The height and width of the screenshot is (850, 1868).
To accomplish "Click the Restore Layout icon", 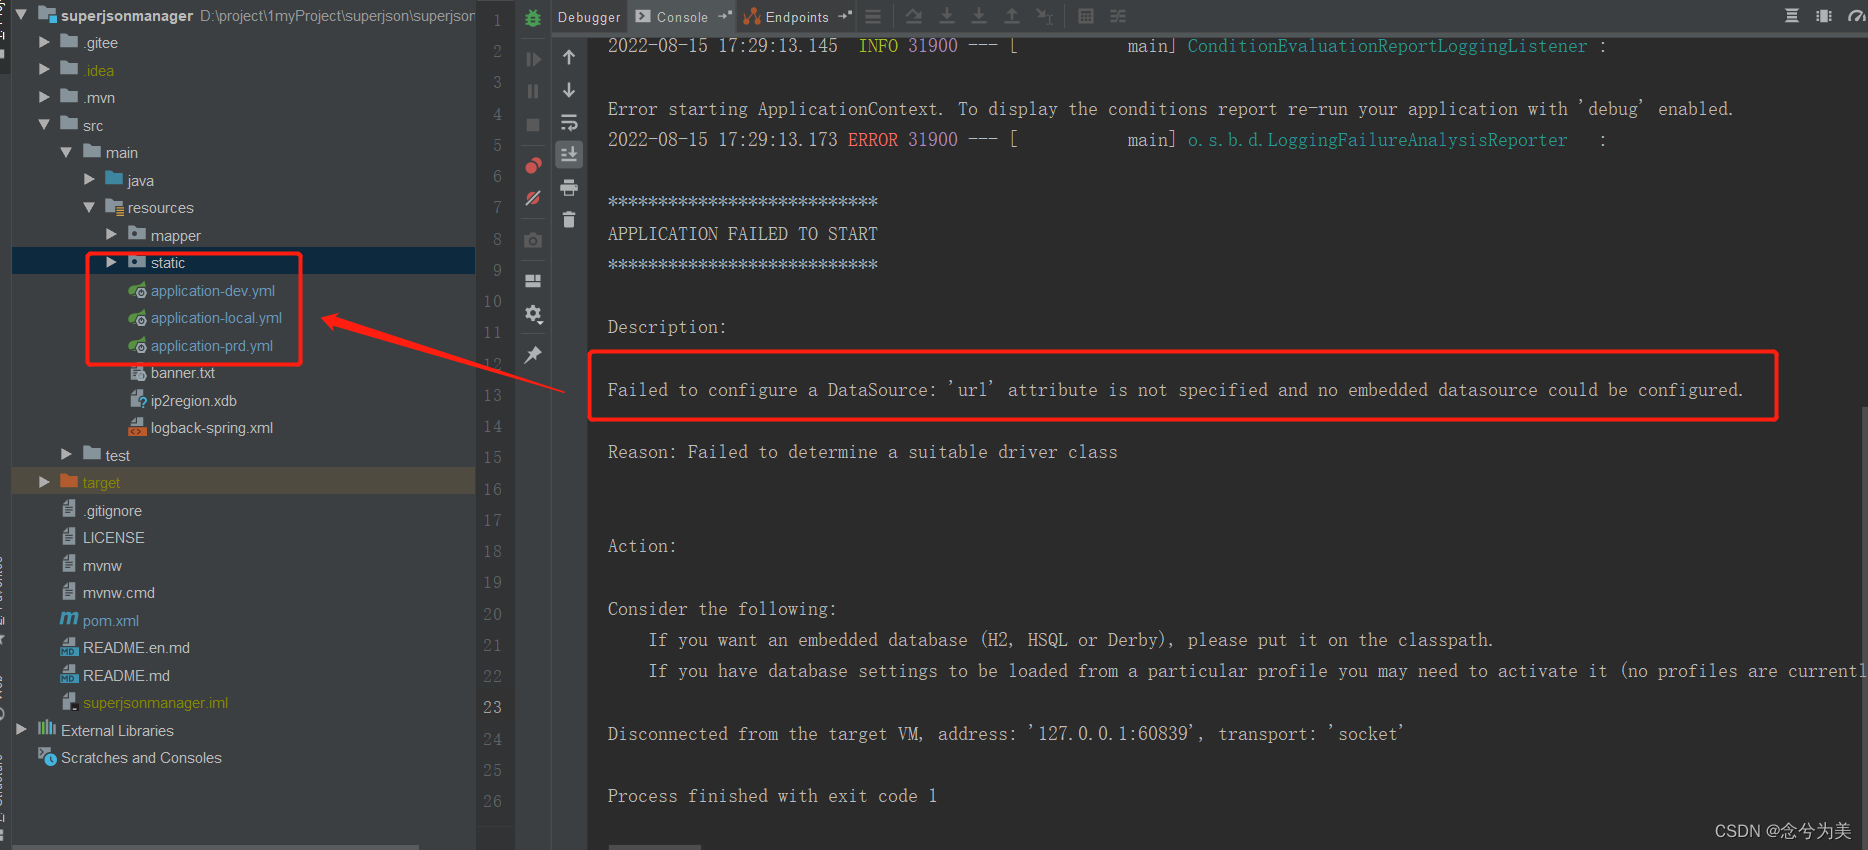I will tap(533, 281).
